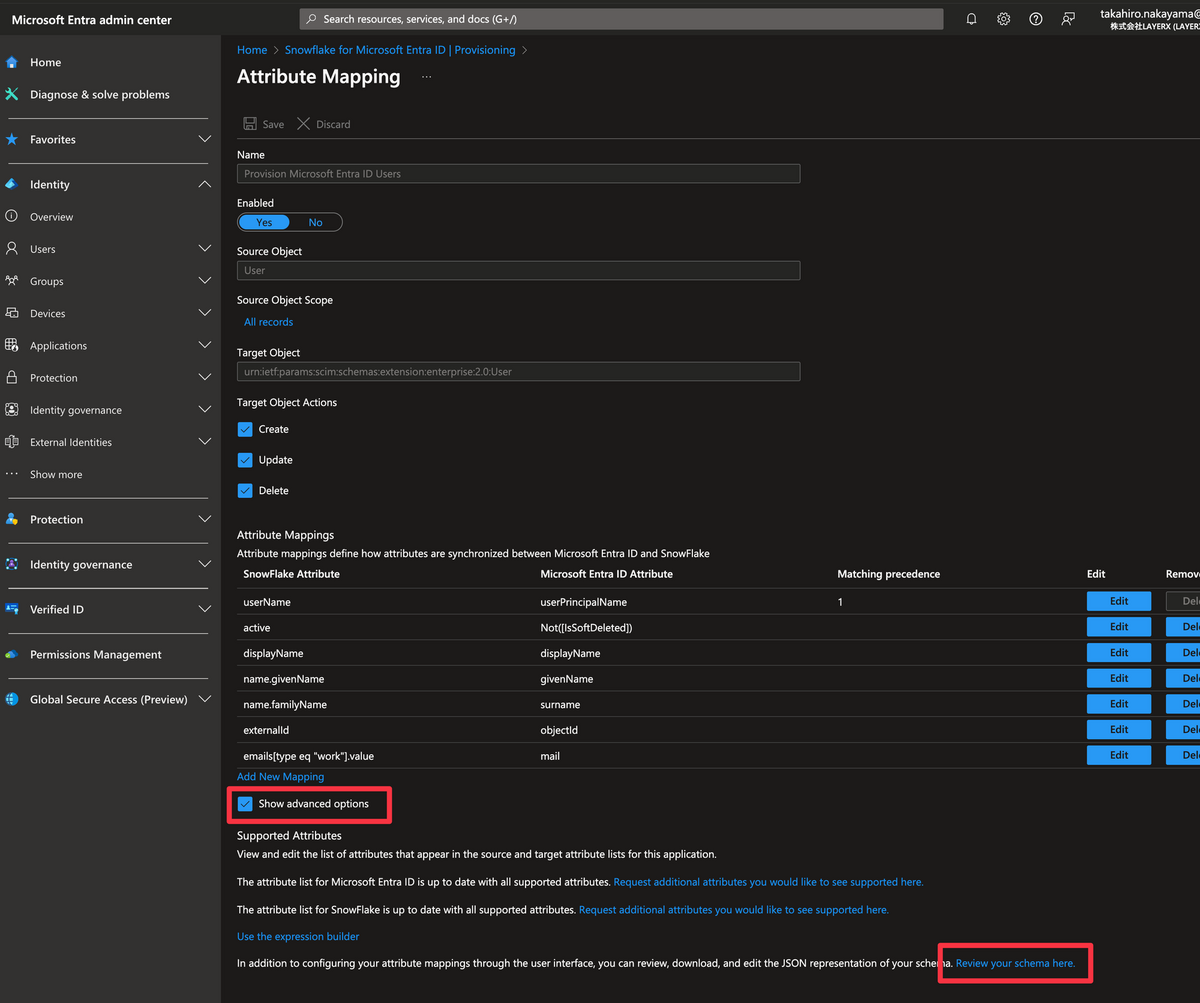Click the Target Object schema field
This screenshot has height=1003, width=1200.
[518, 371]
